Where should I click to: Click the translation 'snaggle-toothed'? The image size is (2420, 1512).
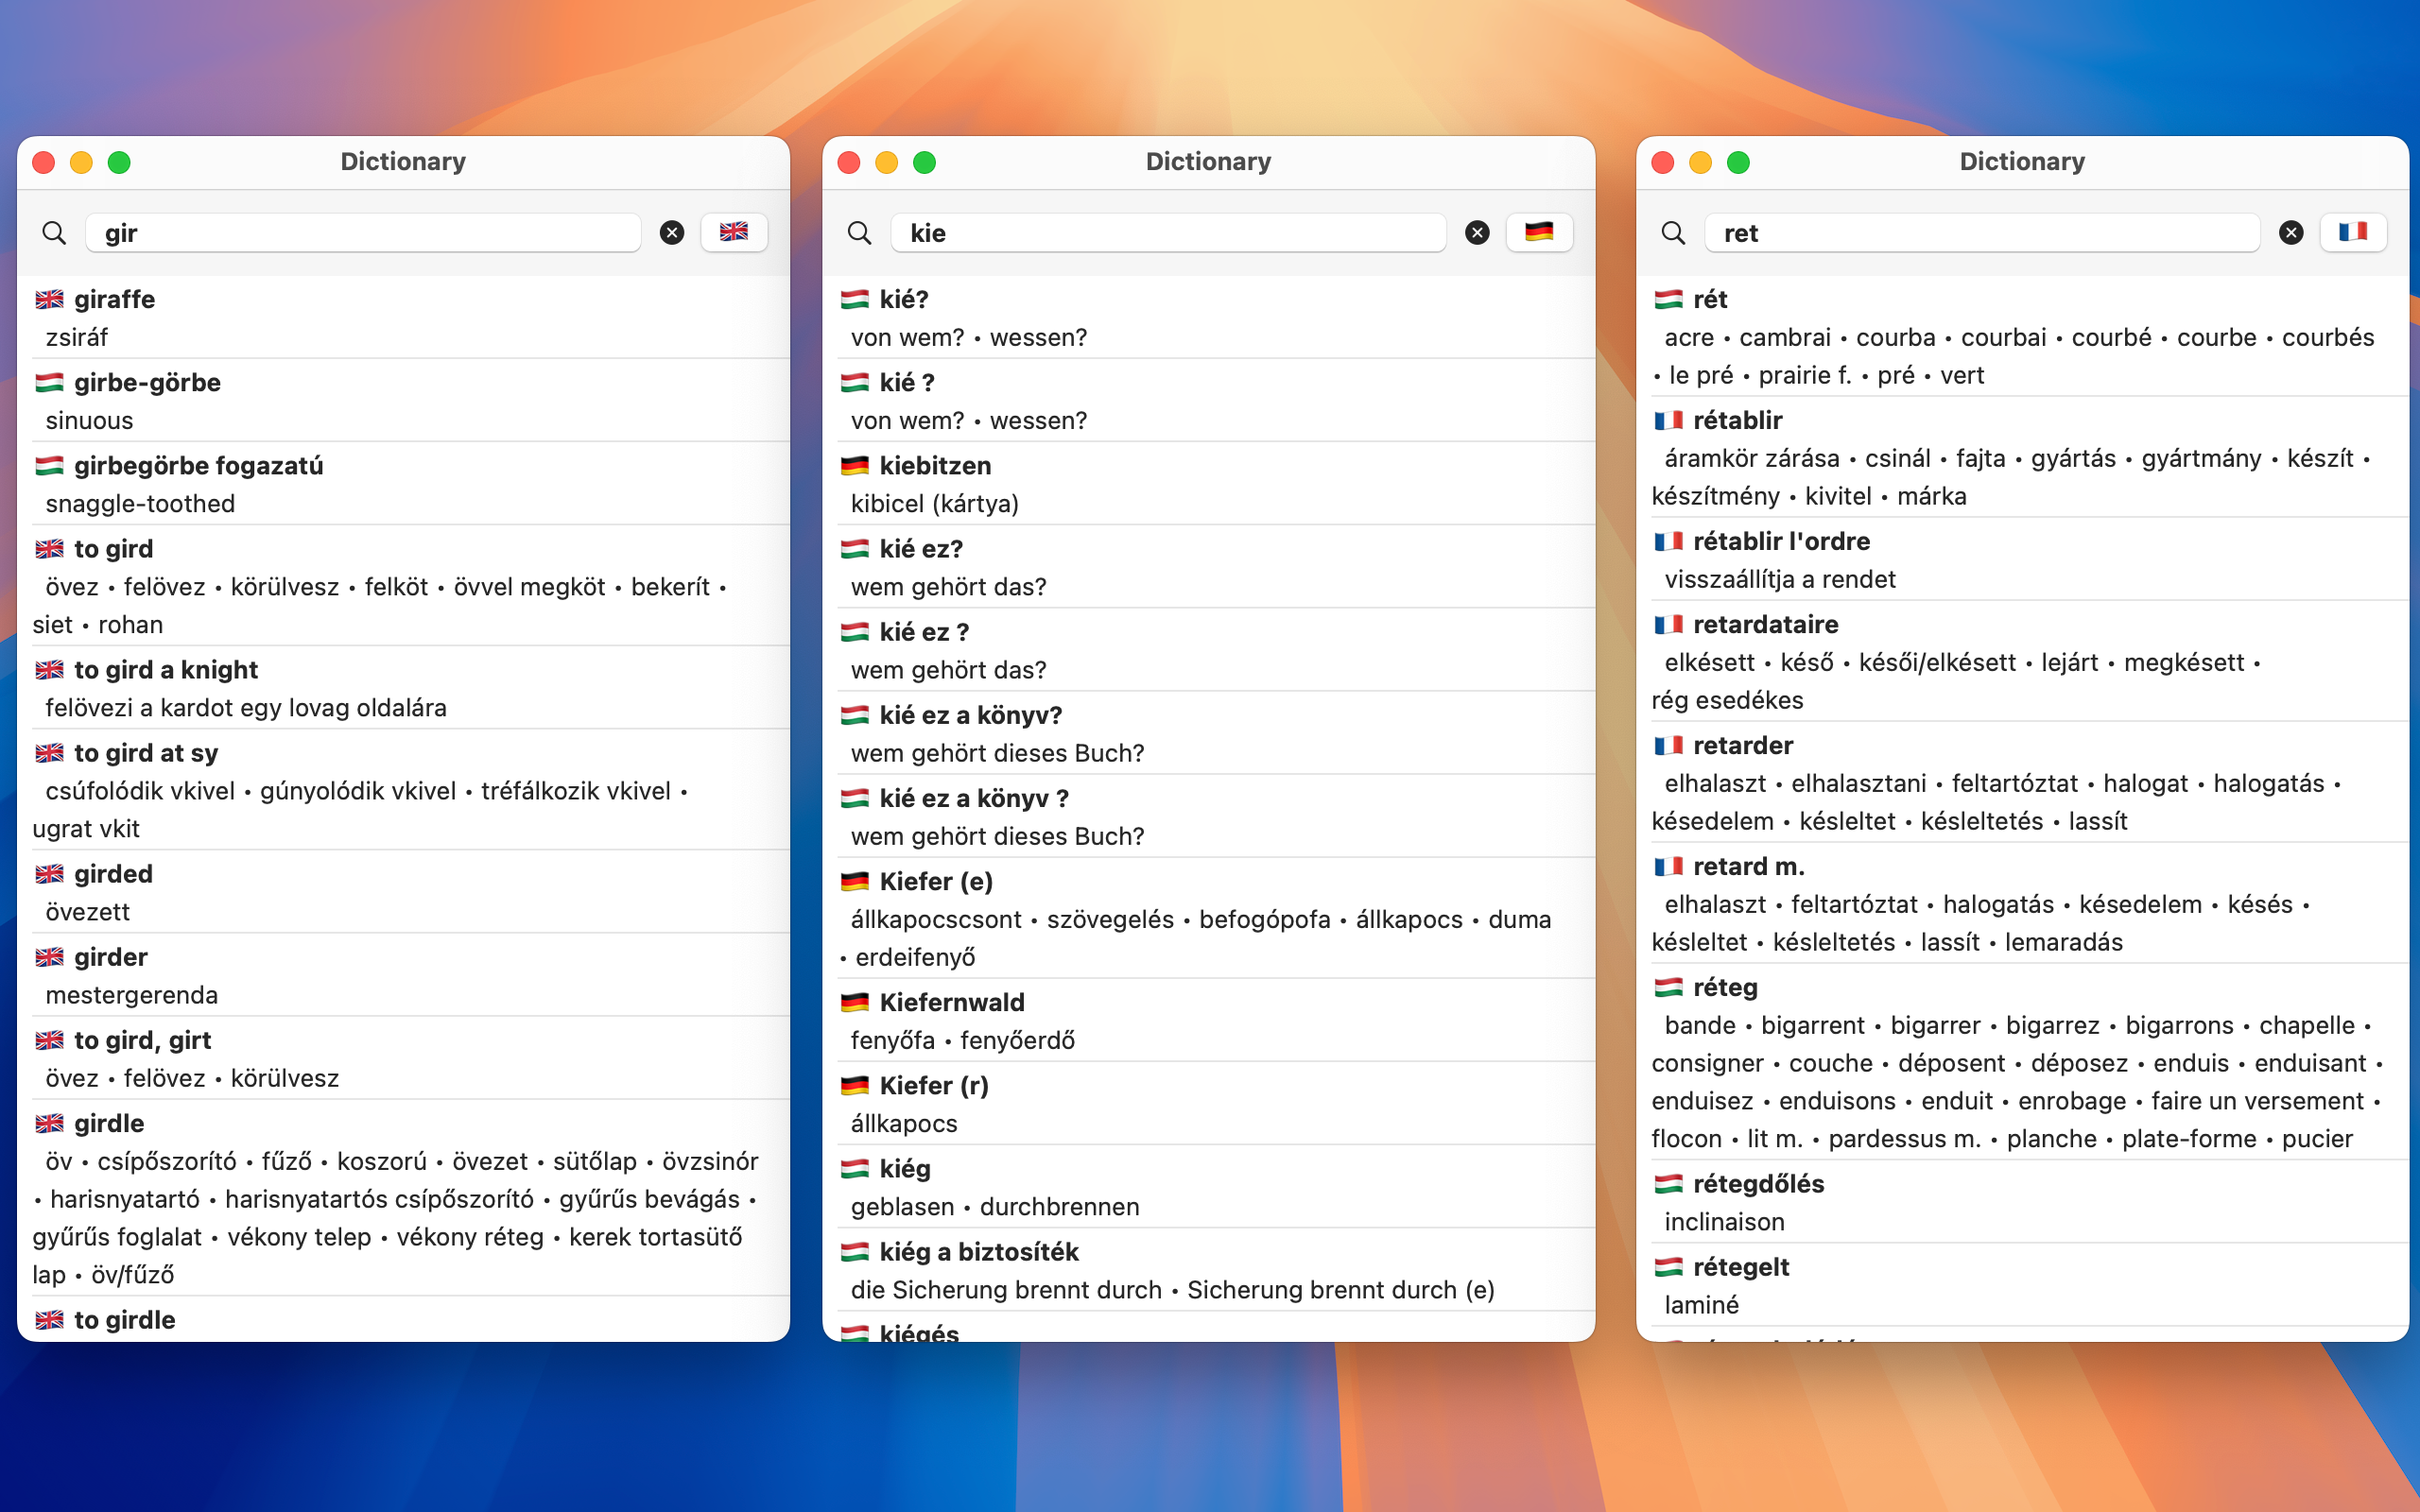pyautogui.click(x=140, y=503)
